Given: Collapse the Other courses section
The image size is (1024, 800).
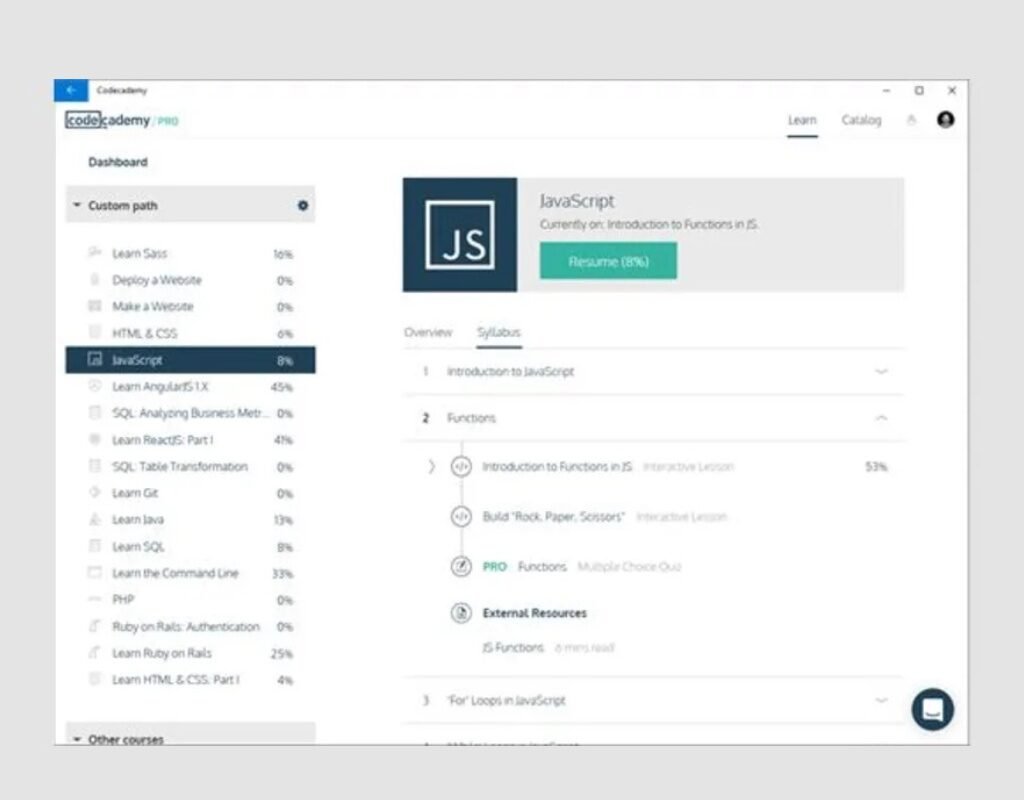Looking at the screenshot, I should (x=77, y=739).
